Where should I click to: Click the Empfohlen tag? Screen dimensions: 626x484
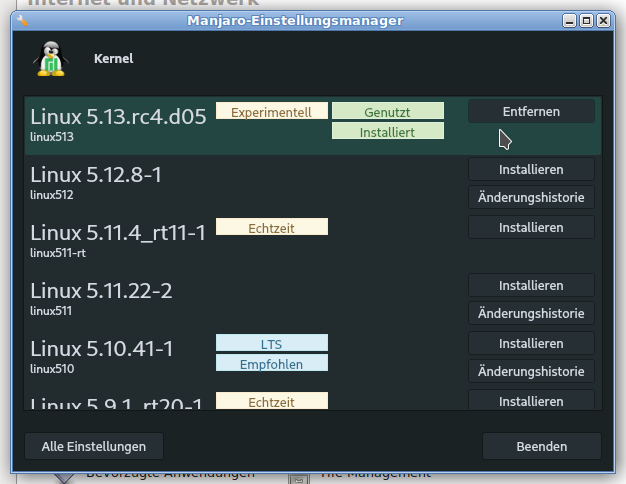coord(272,363)
